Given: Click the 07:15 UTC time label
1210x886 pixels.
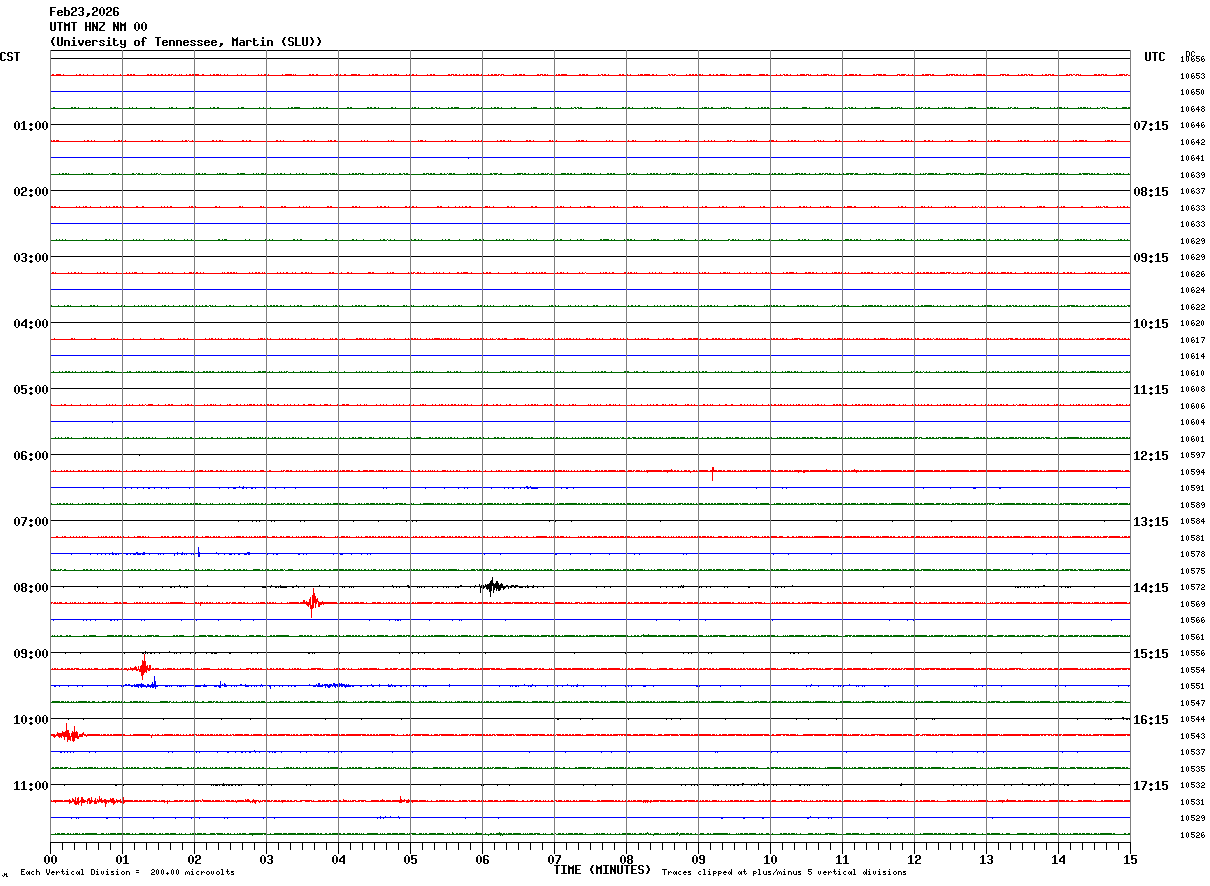Looking at the screenshot, I should [x=1151, y=126].
